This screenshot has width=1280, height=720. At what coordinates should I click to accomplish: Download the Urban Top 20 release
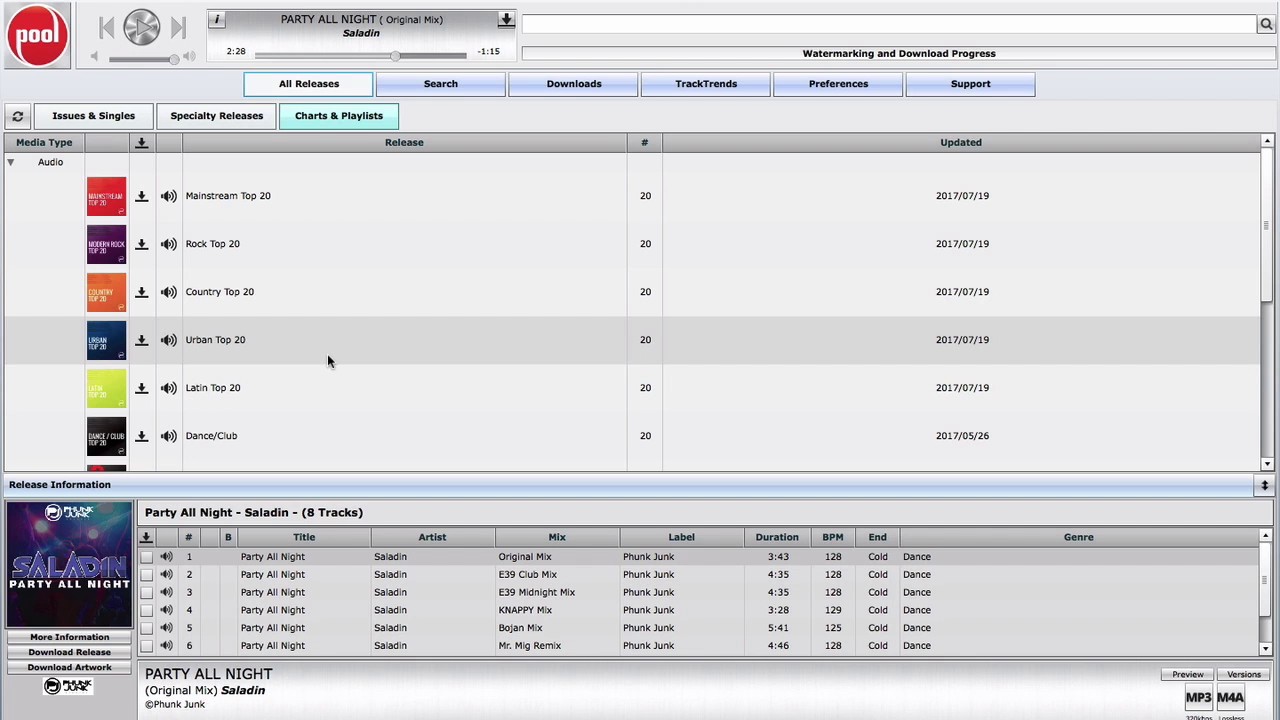141,340
